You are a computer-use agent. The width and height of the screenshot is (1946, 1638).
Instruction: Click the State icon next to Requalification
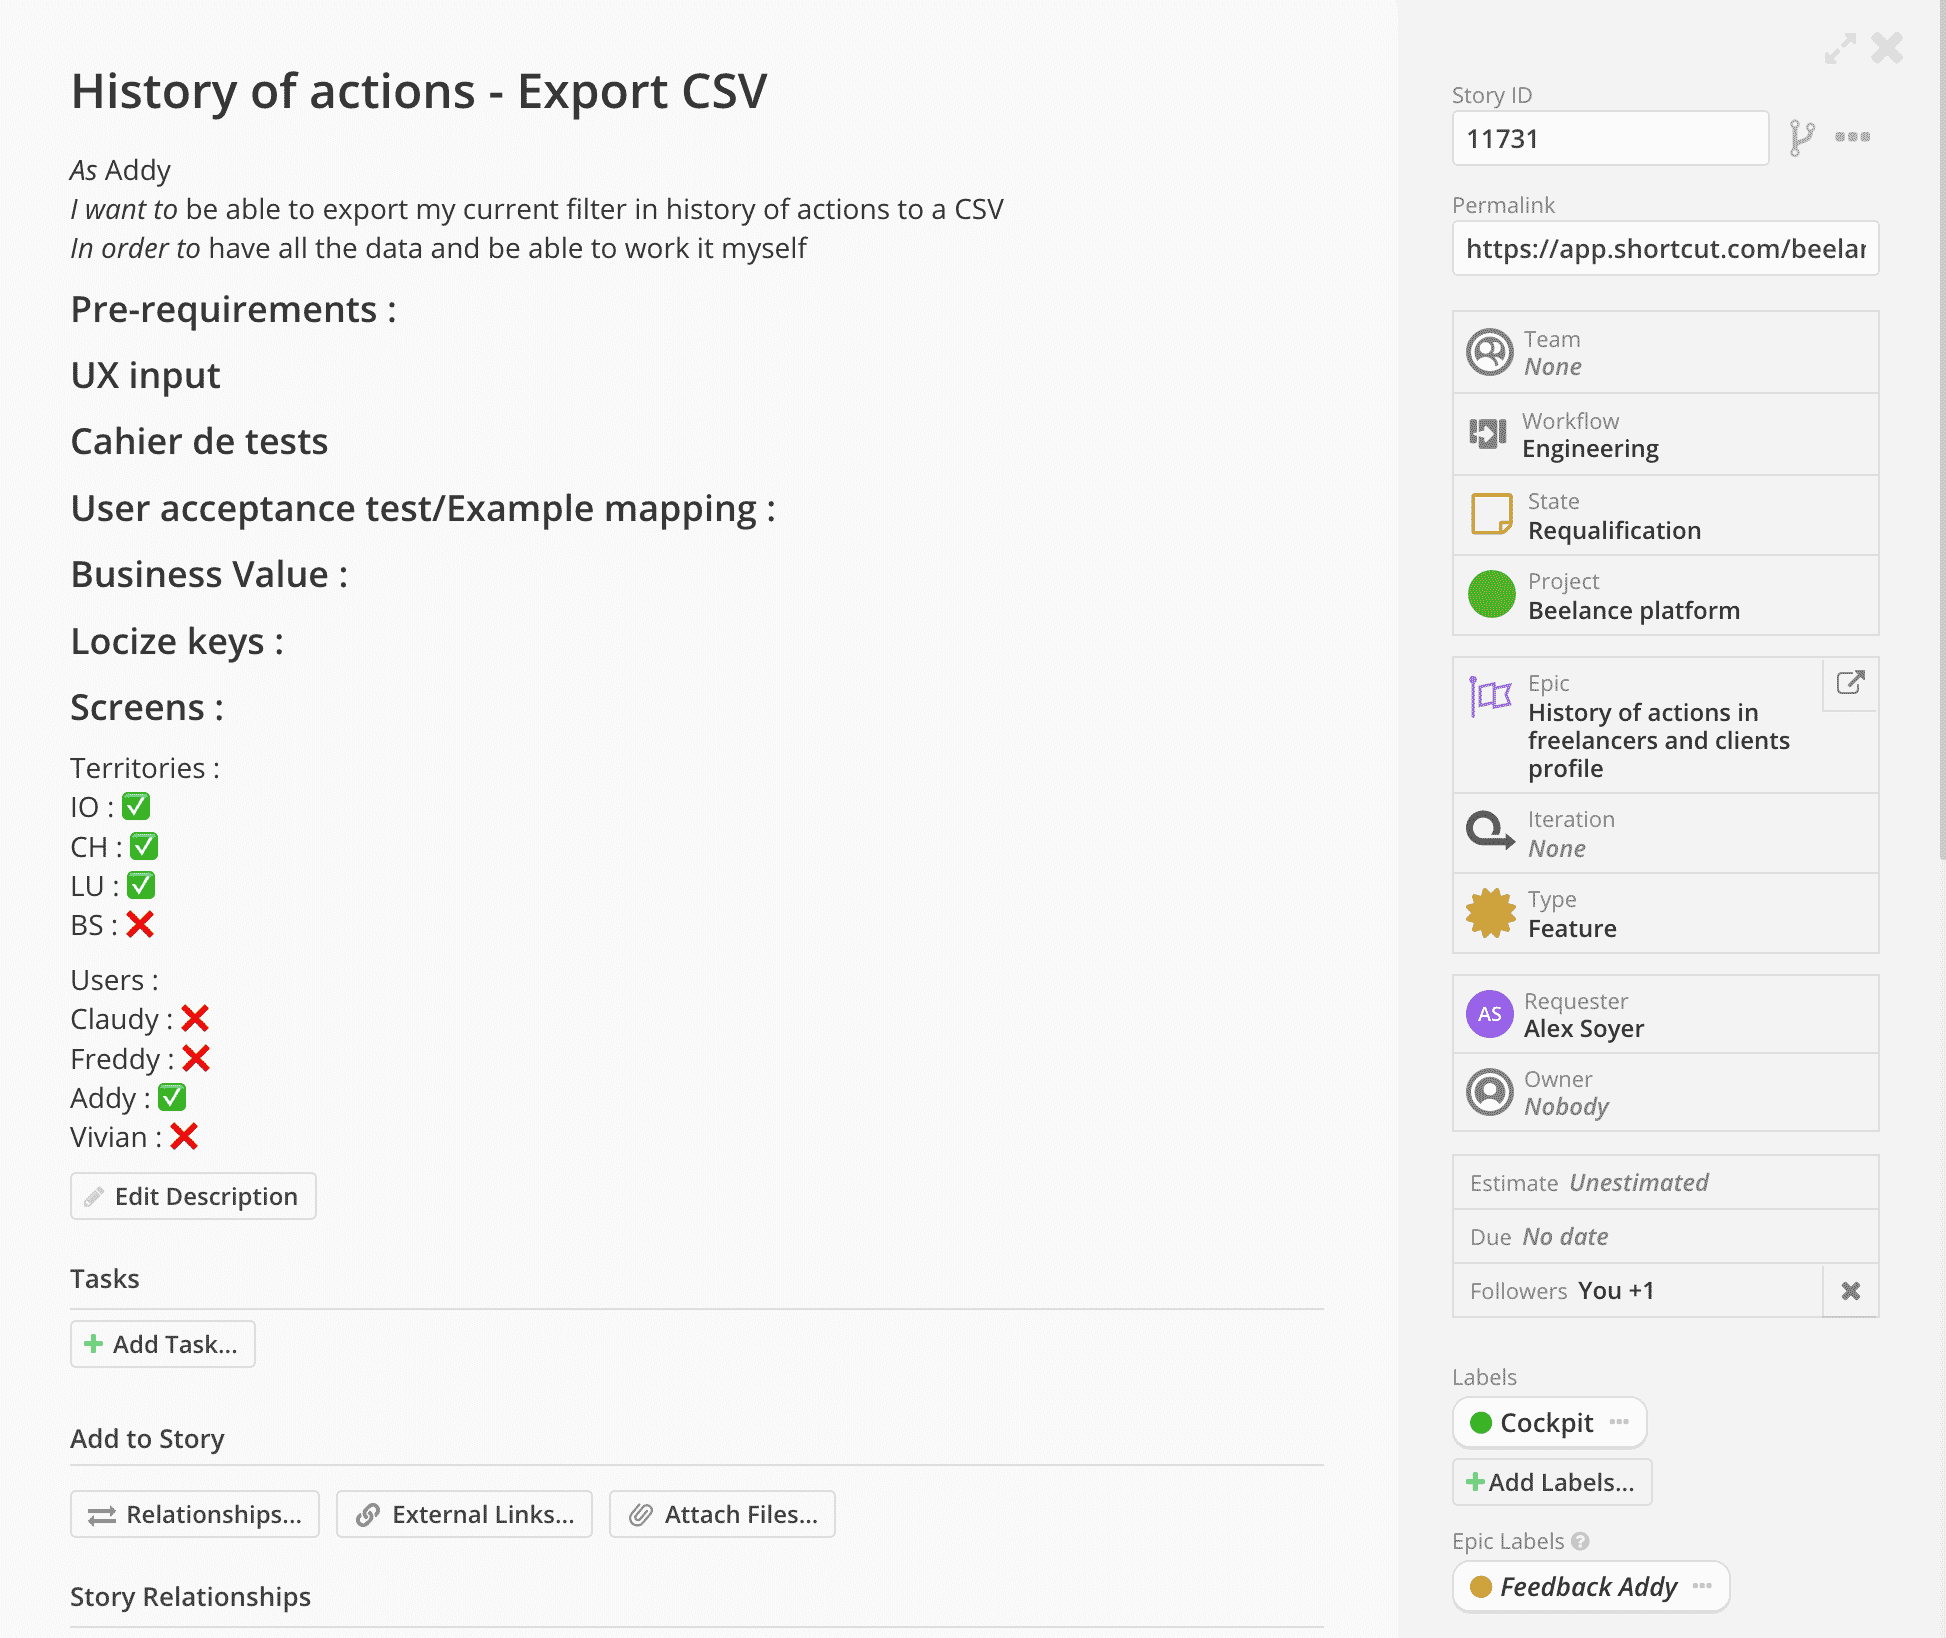pyautogui.click(x=1489, y=514)
